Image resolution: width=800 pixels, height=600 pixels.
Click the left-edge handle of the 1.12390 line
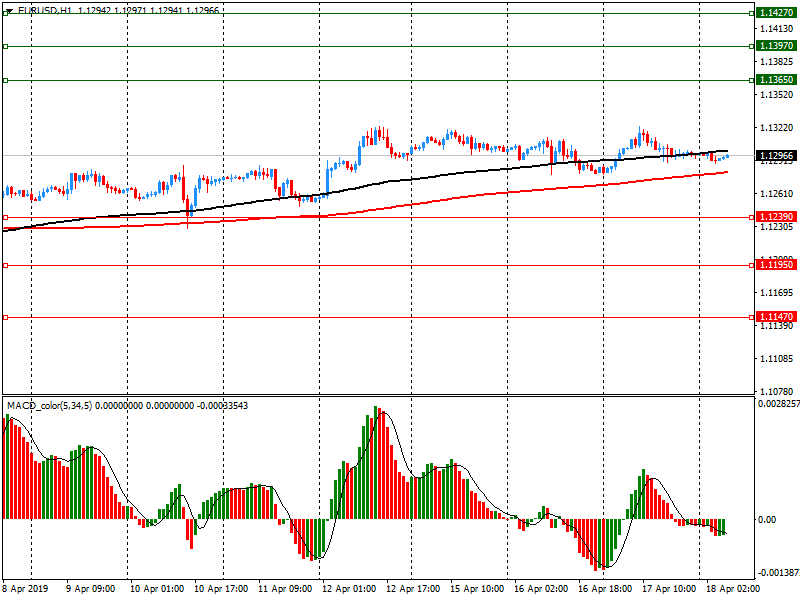click(x=5, y=217)
